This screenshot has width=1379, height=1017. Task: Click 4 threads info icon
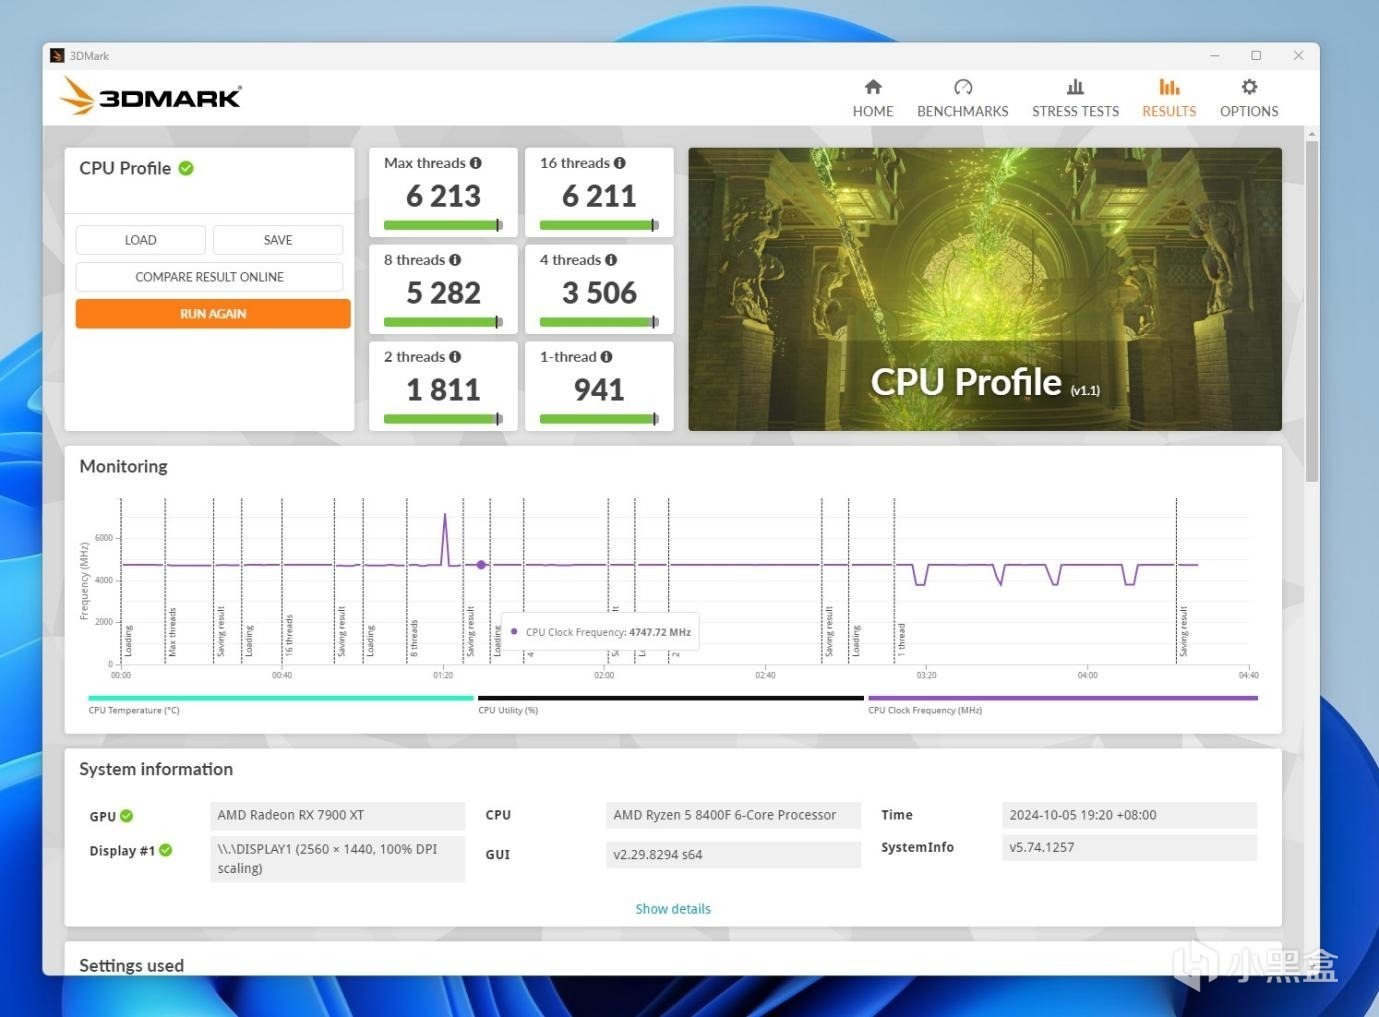611,260
